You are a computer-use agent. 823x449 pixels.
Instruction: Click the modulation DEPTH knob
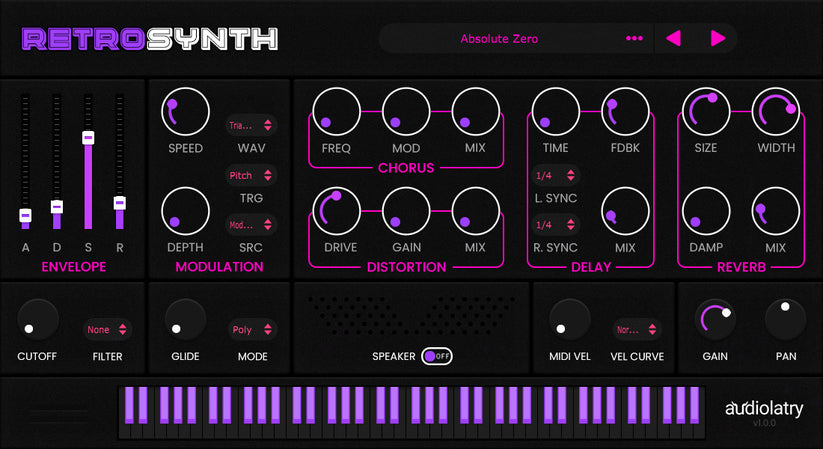185,211
